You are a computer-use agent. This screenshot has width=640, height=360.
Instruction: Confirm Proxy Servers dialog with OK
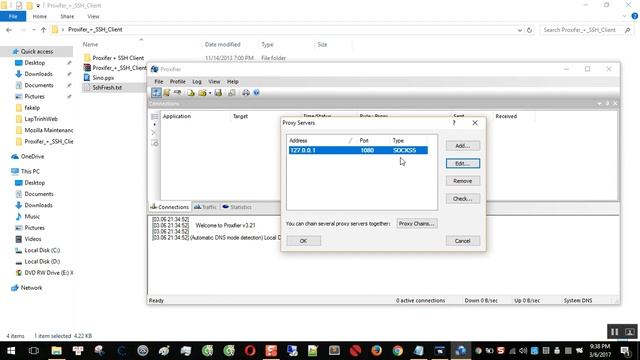pyautogui.click(x=303, y=241)
